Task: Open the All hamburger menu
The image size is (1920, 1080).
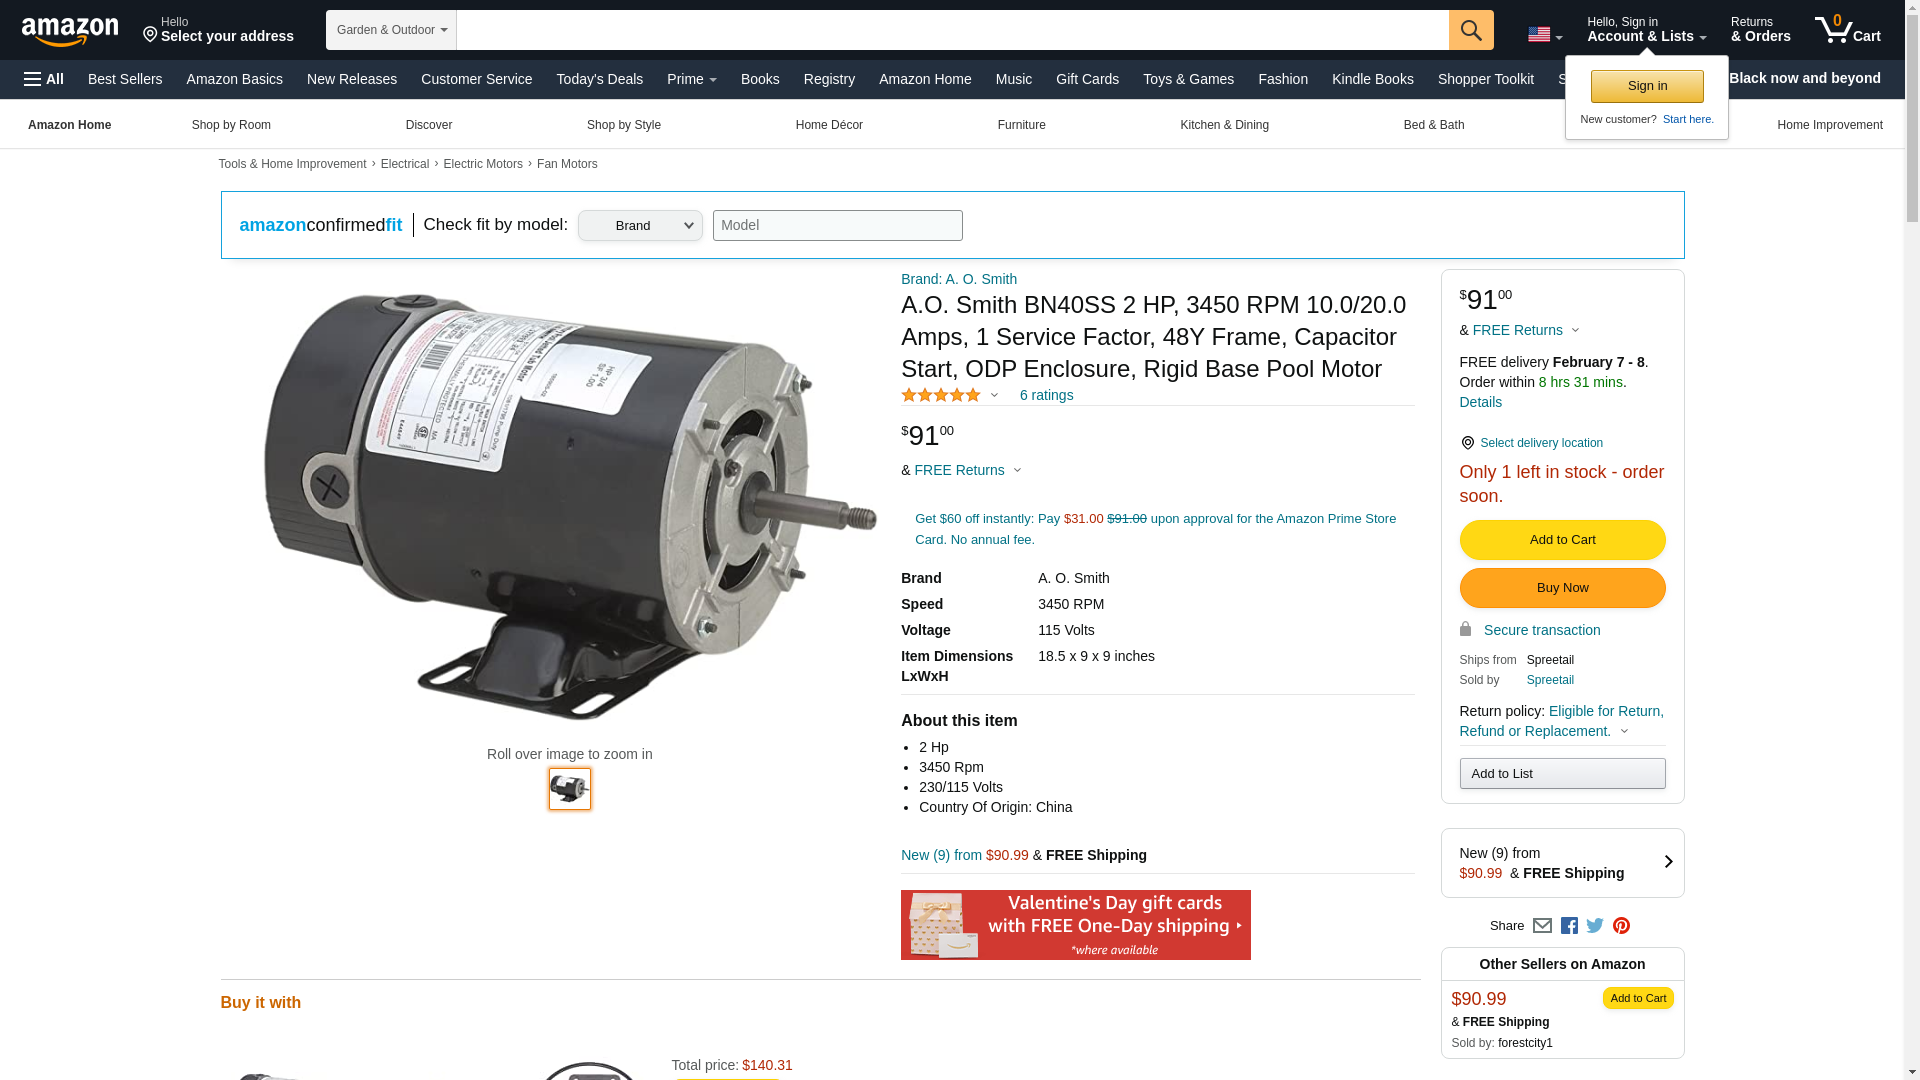Action: pyautogui.click(x=44, y=79)
